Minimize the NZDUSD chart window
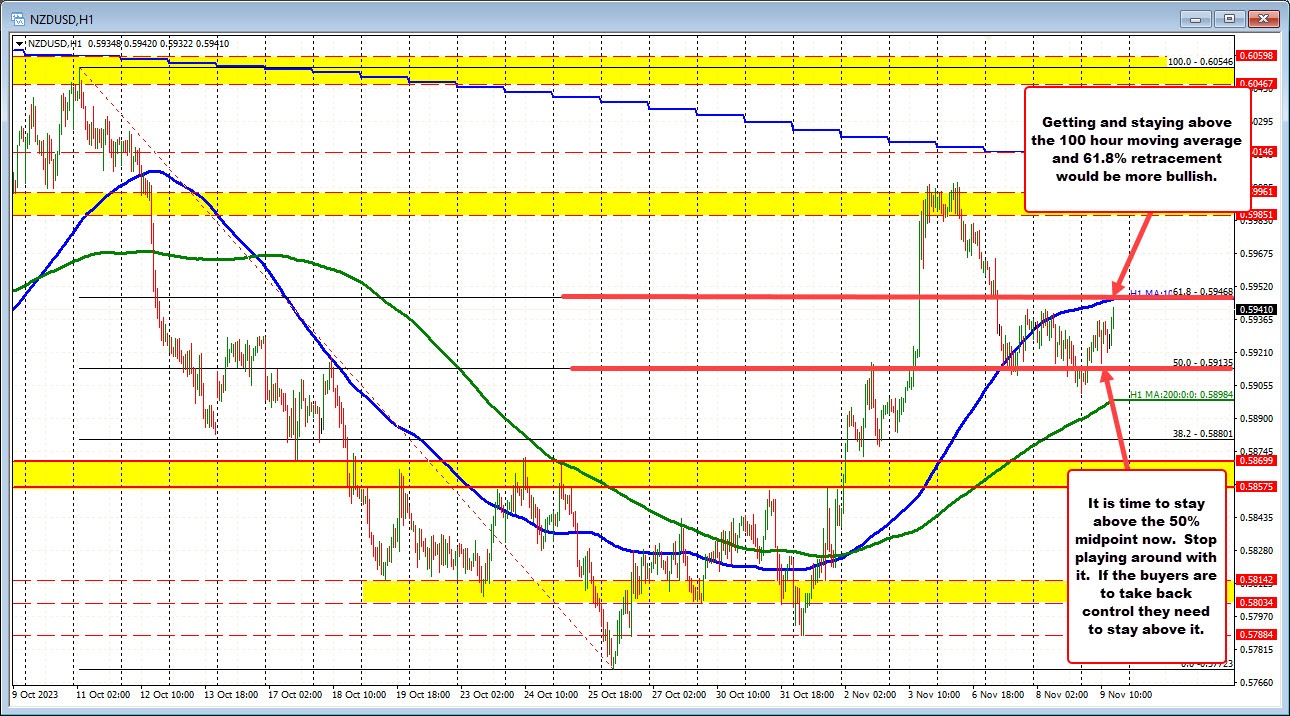The height and width of the screenshot is (716, 1290). [x=1196, y=17]
